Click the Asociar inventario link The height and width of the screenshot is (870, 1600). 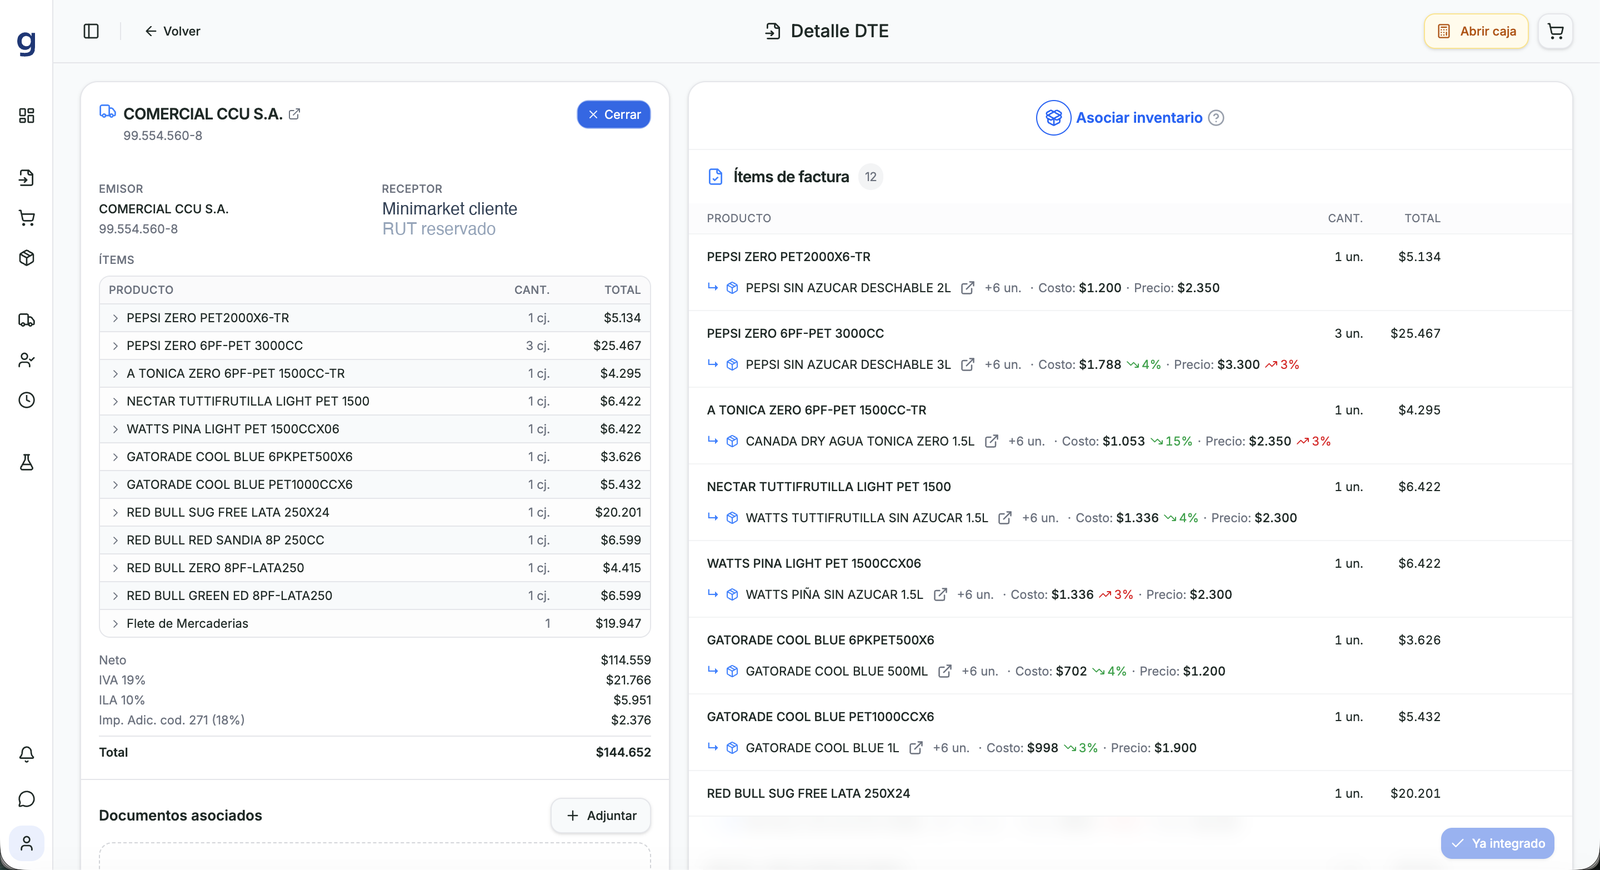click(x=1139, y=118)
